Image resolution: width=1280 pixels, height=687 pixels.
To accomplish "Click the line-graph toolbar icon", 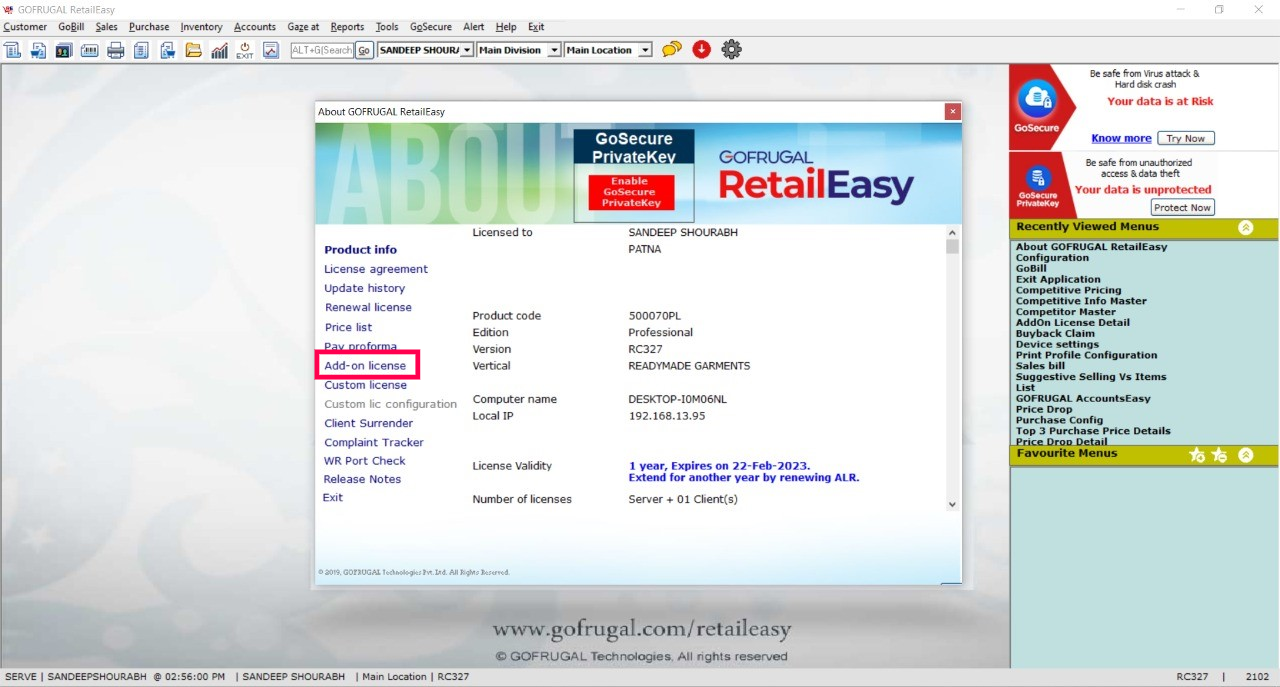I will click(x=271, y=50).
